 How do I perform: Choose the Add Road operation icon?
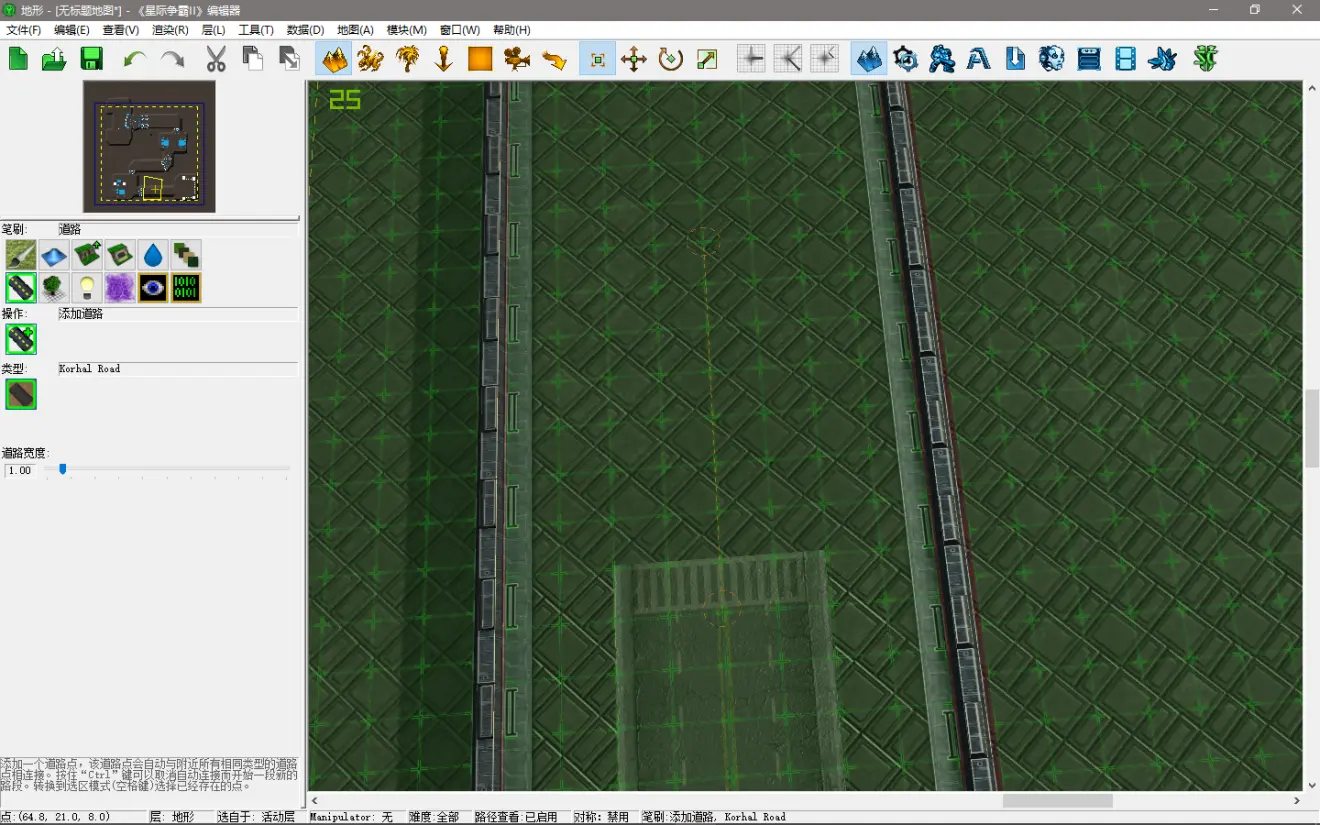(x=21, y=339)
